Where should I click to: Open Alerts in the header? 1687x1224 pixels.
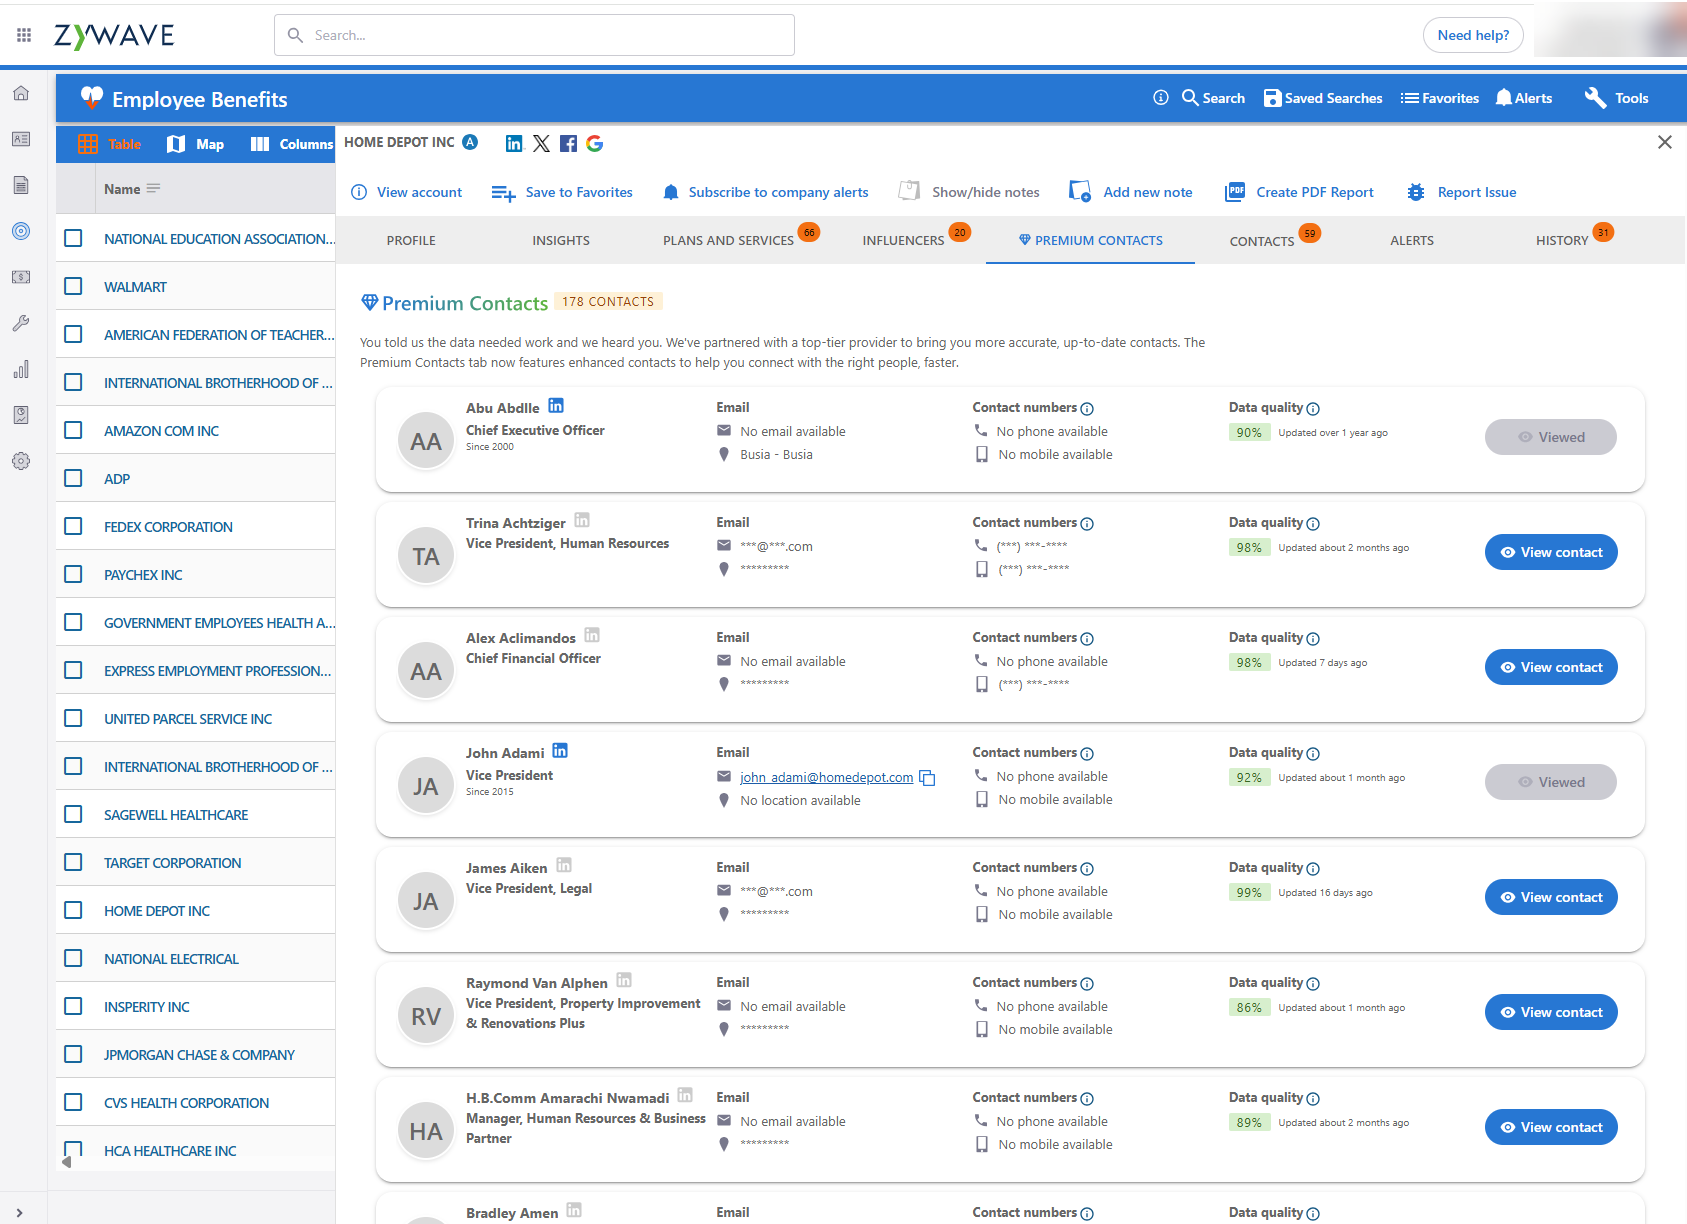pos(1524,98)
